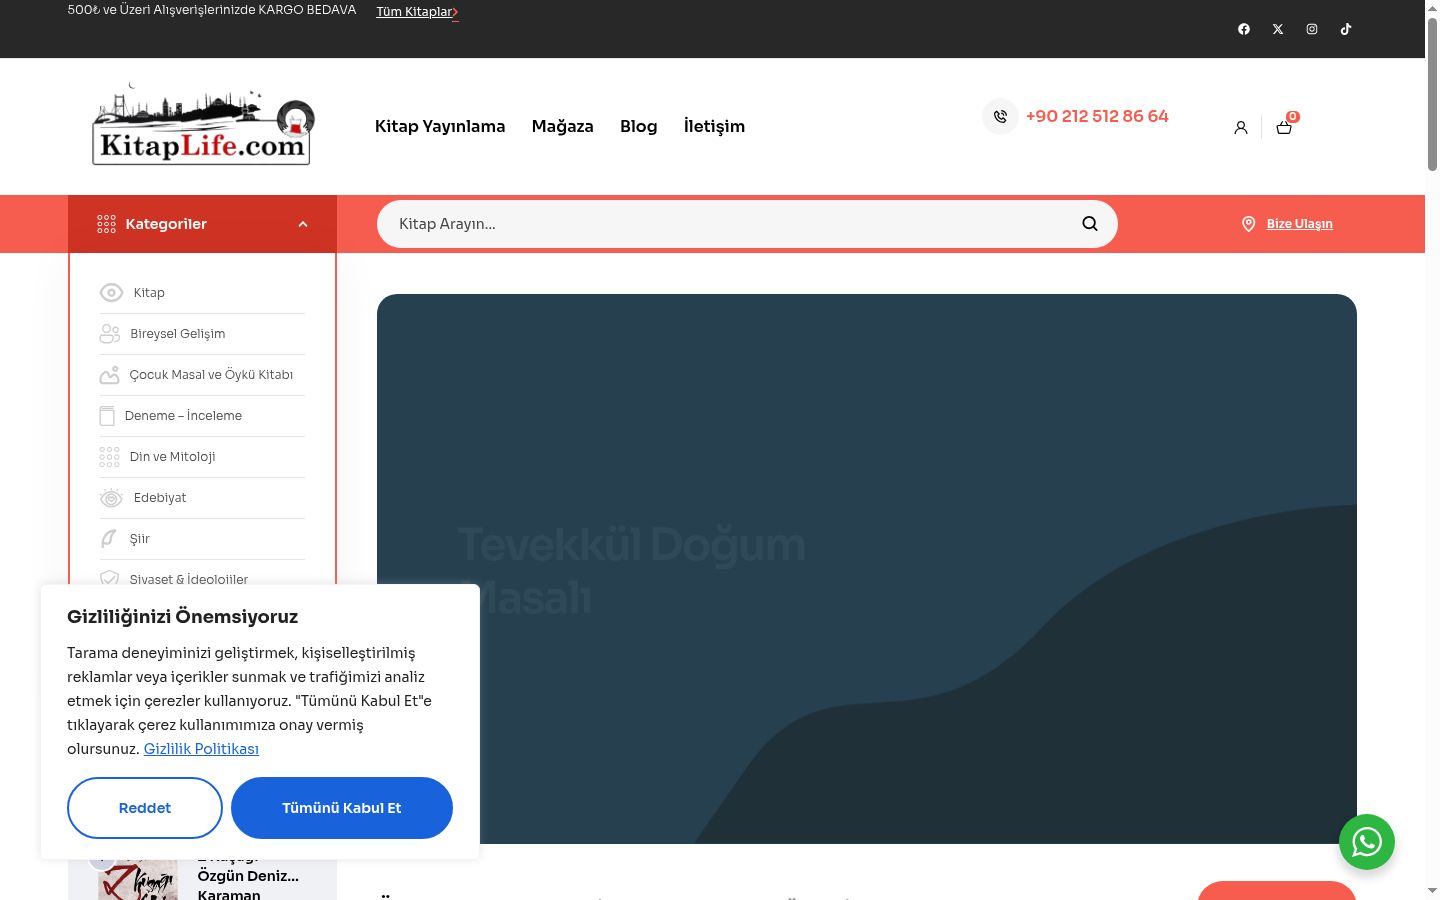Click the Kategoriler grid icon
The height and width of the screenshot is (900, 1440).
coord(107,224)
